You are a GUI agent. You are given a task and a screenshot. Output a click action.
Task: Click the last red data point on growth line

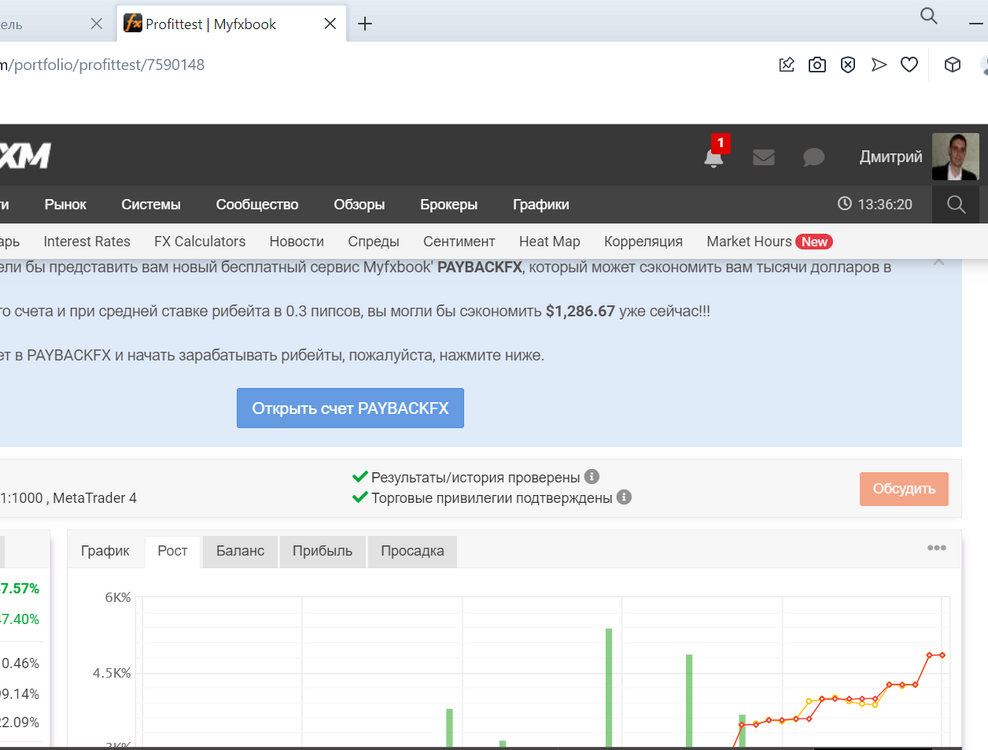click(x=943, y=655)
